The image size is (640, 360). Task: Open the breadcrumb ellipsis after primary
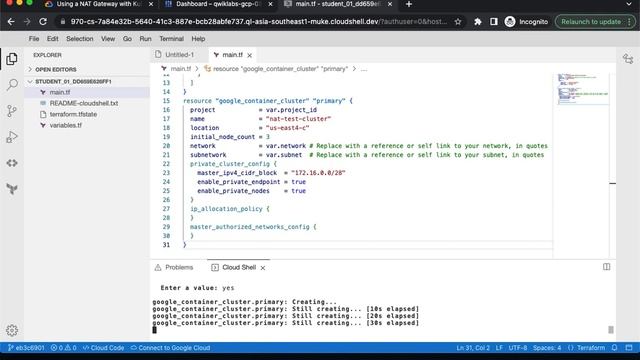click(364, 69)
